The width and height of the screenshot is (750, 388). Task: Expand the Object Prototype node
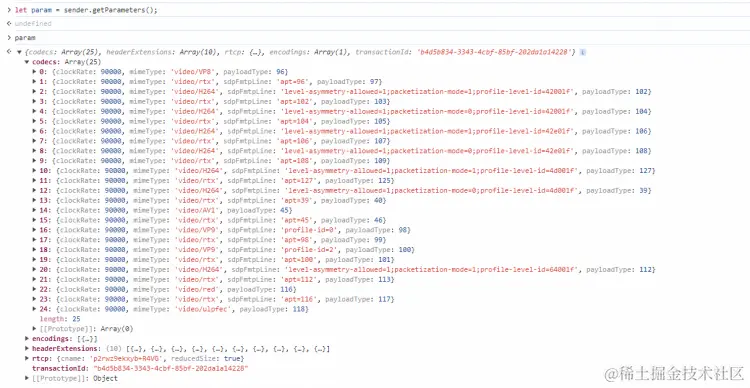(27, 378)
